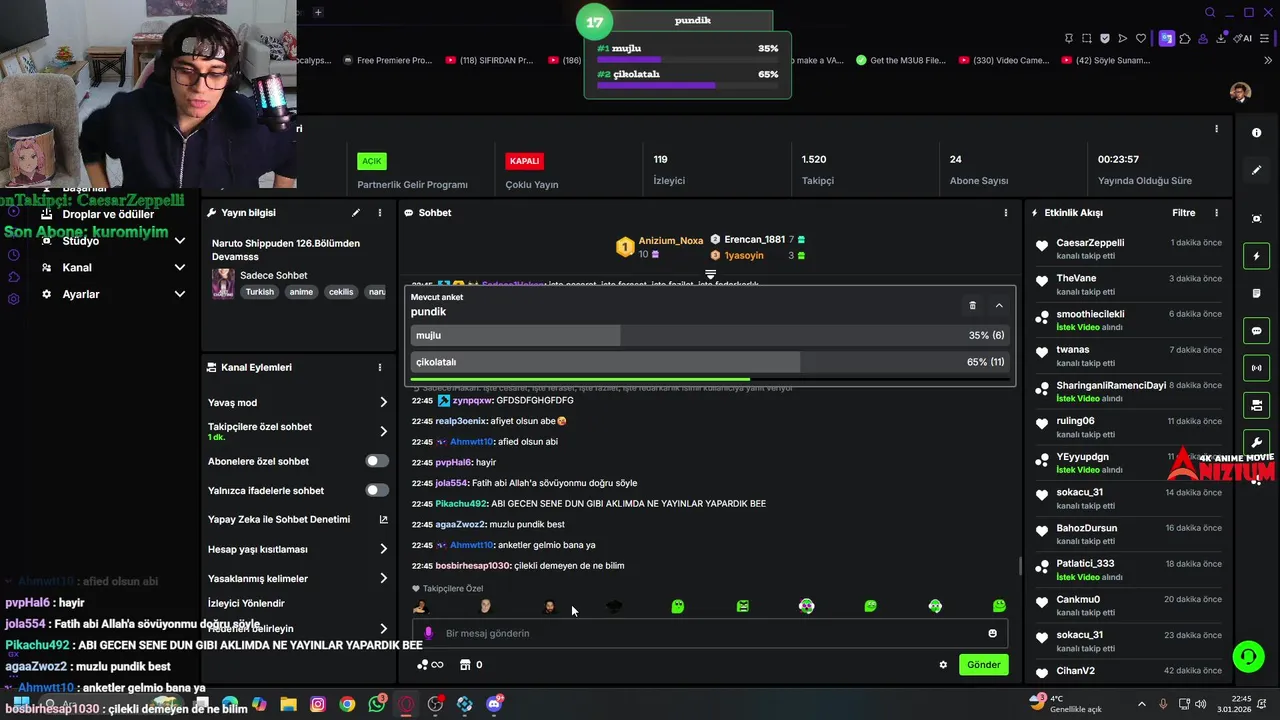Open the green headset support button
1280x720 pixels.
[1248, 657]
